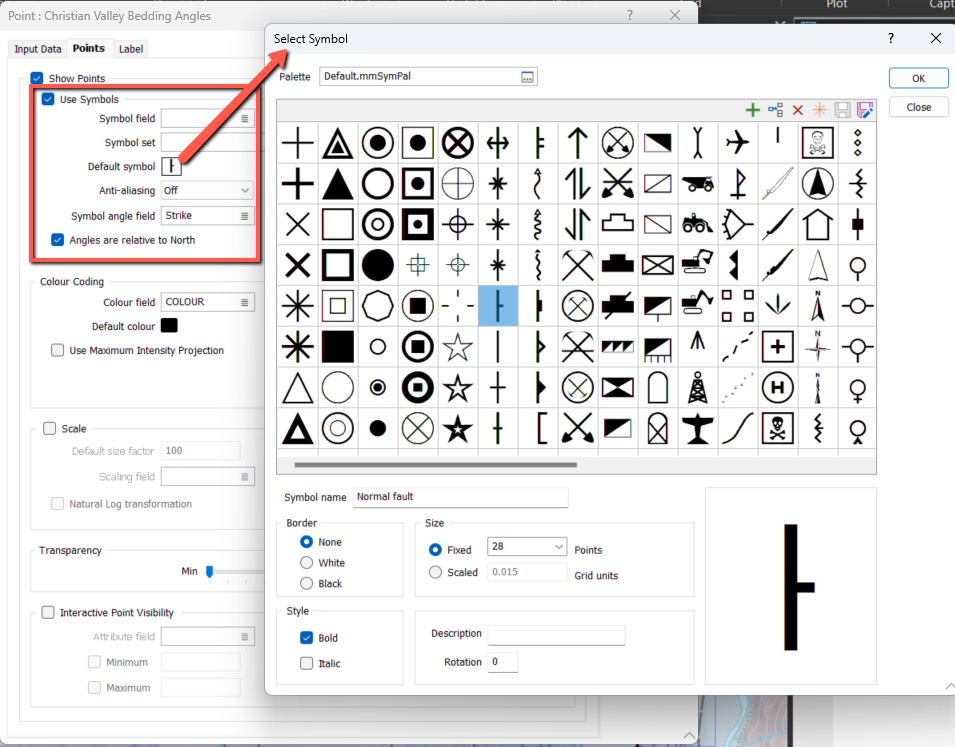Select the hollow five-point star symbol

pos(457,347)
